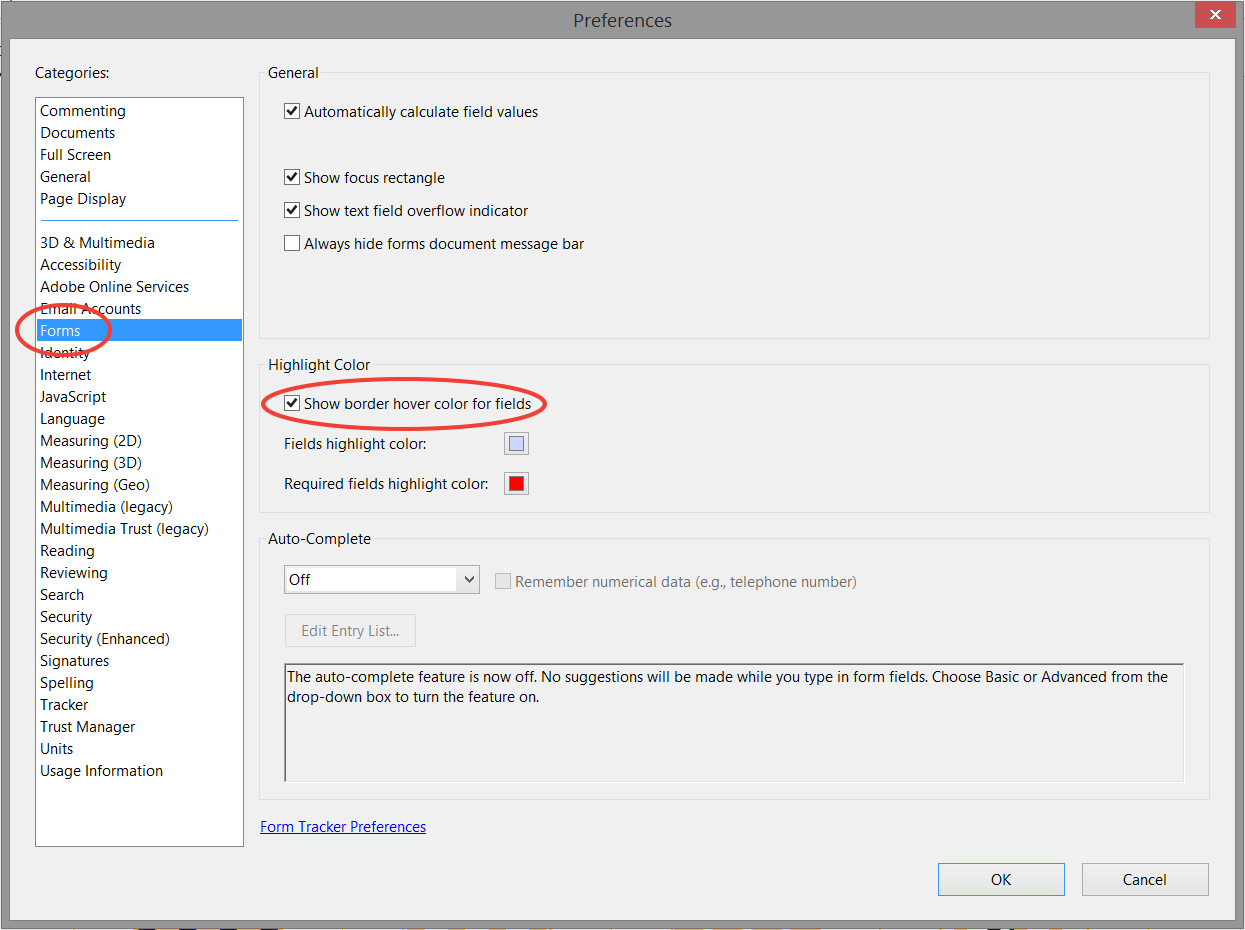This screenshot has width=1245, height=930.
Task: Dismiss the dialog with Cancel
Action: [1144, 879]
